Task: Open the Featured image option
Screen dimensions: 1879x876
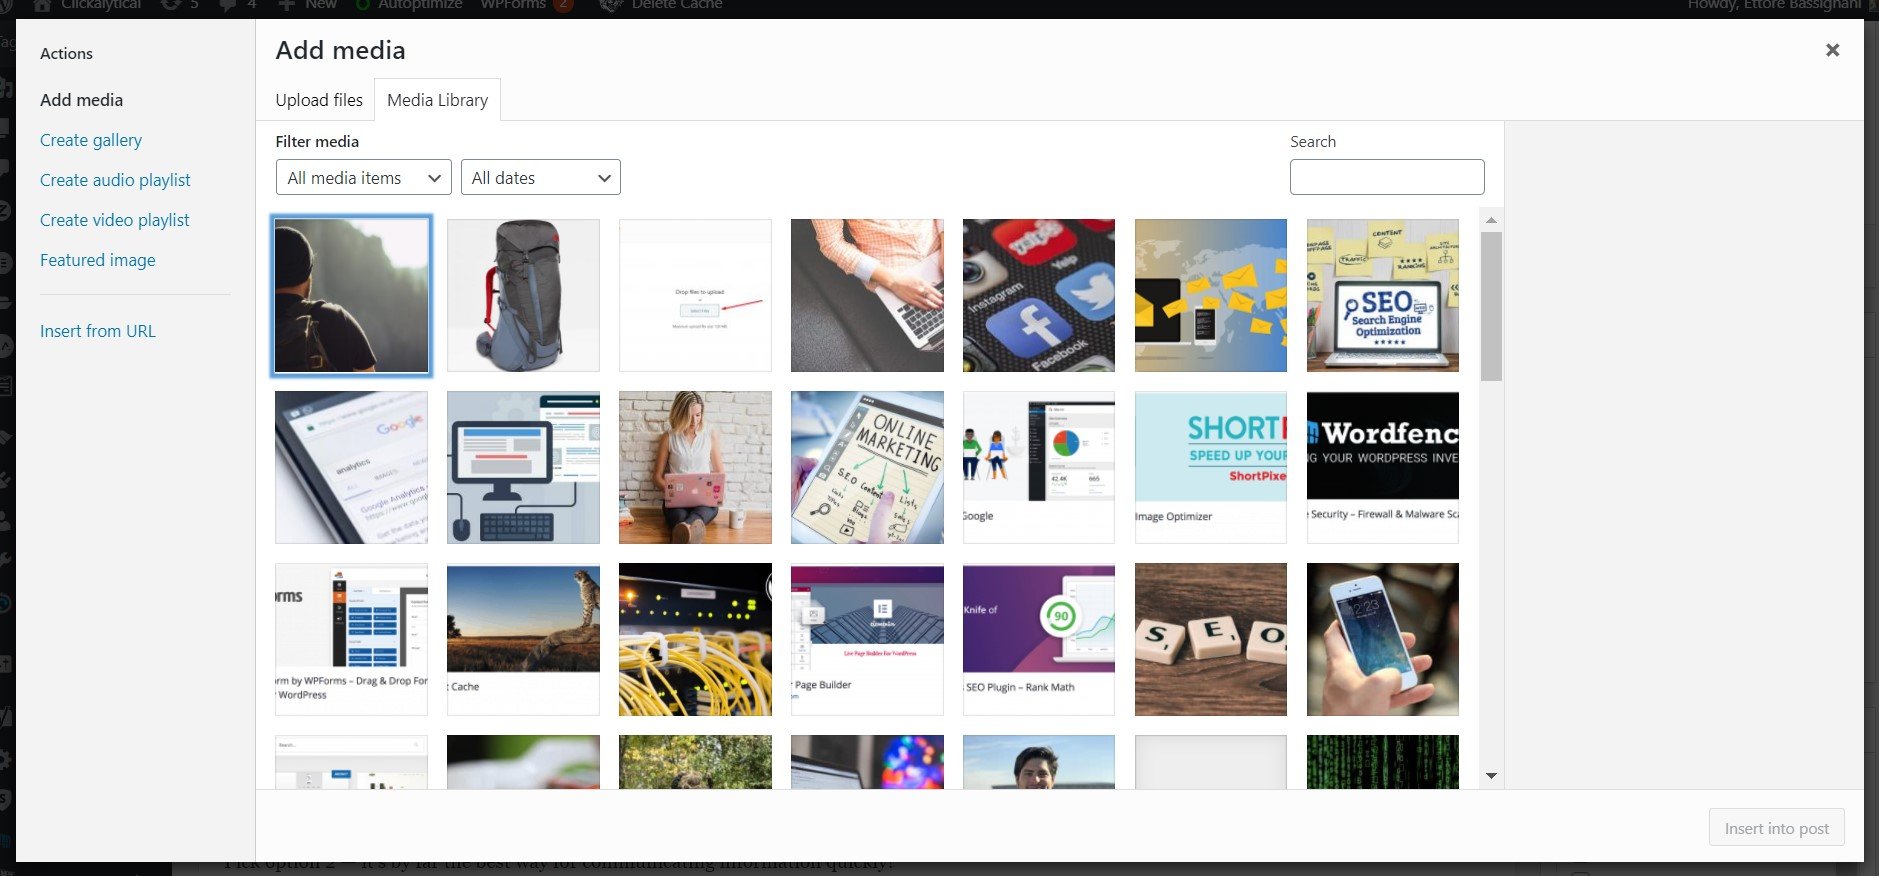Action: click(98, 260)
